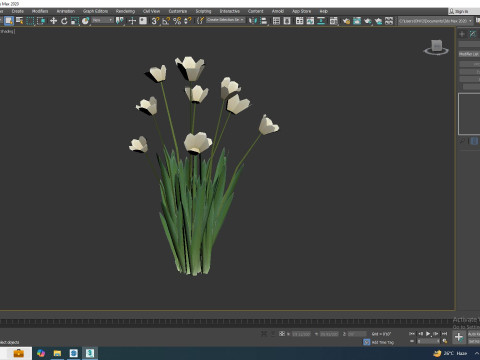Click the Mirror tool icon

pyautogui.click(x=253, y=21)
